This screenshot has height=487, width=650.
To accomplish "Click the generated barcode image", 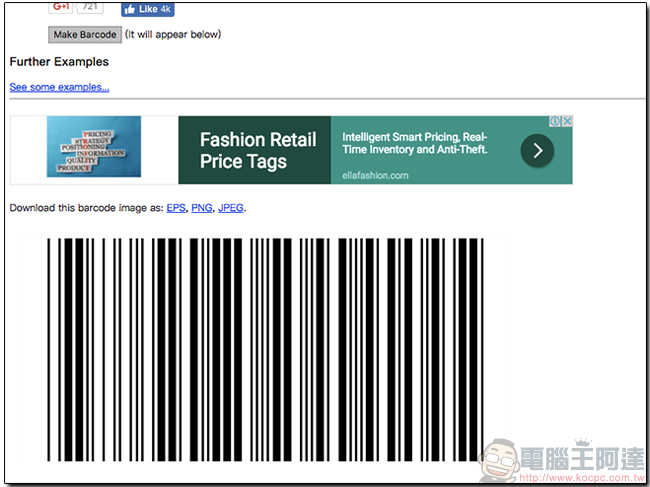I will [x=265, y=349].
